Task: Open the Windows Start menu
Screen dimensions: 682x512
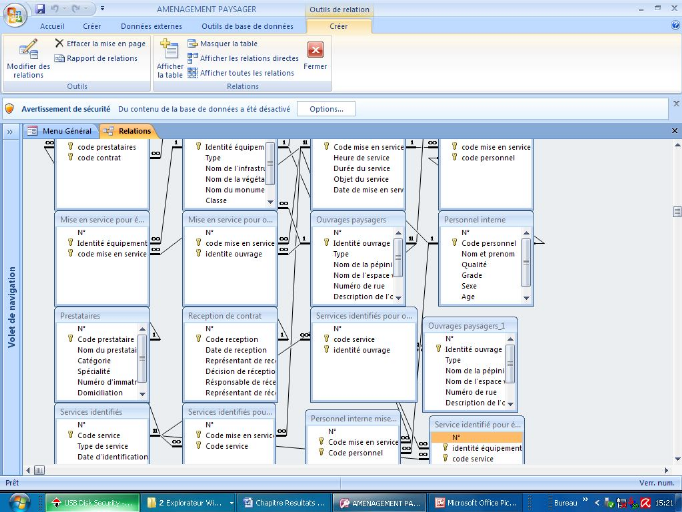Action: point(19,501)
